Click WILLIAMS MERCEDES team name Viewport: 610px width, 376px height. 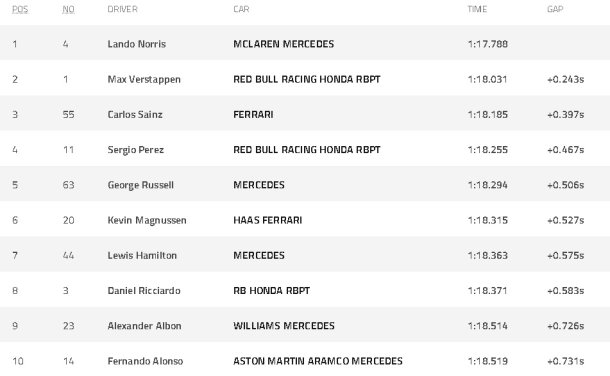pyautogui.click(x=284, y=326)
